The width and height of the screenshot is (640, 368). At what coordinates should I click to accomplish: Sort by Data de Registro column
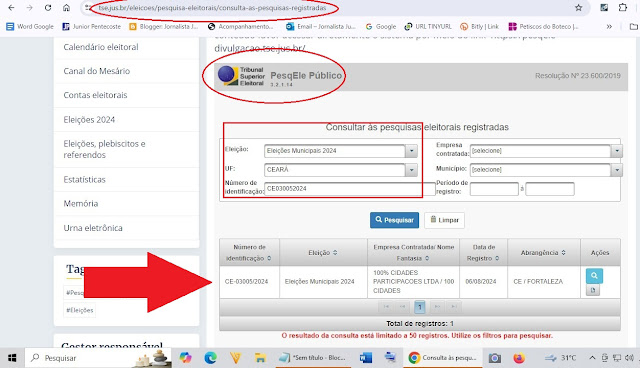pyautogui.click(x=484, y=253)
